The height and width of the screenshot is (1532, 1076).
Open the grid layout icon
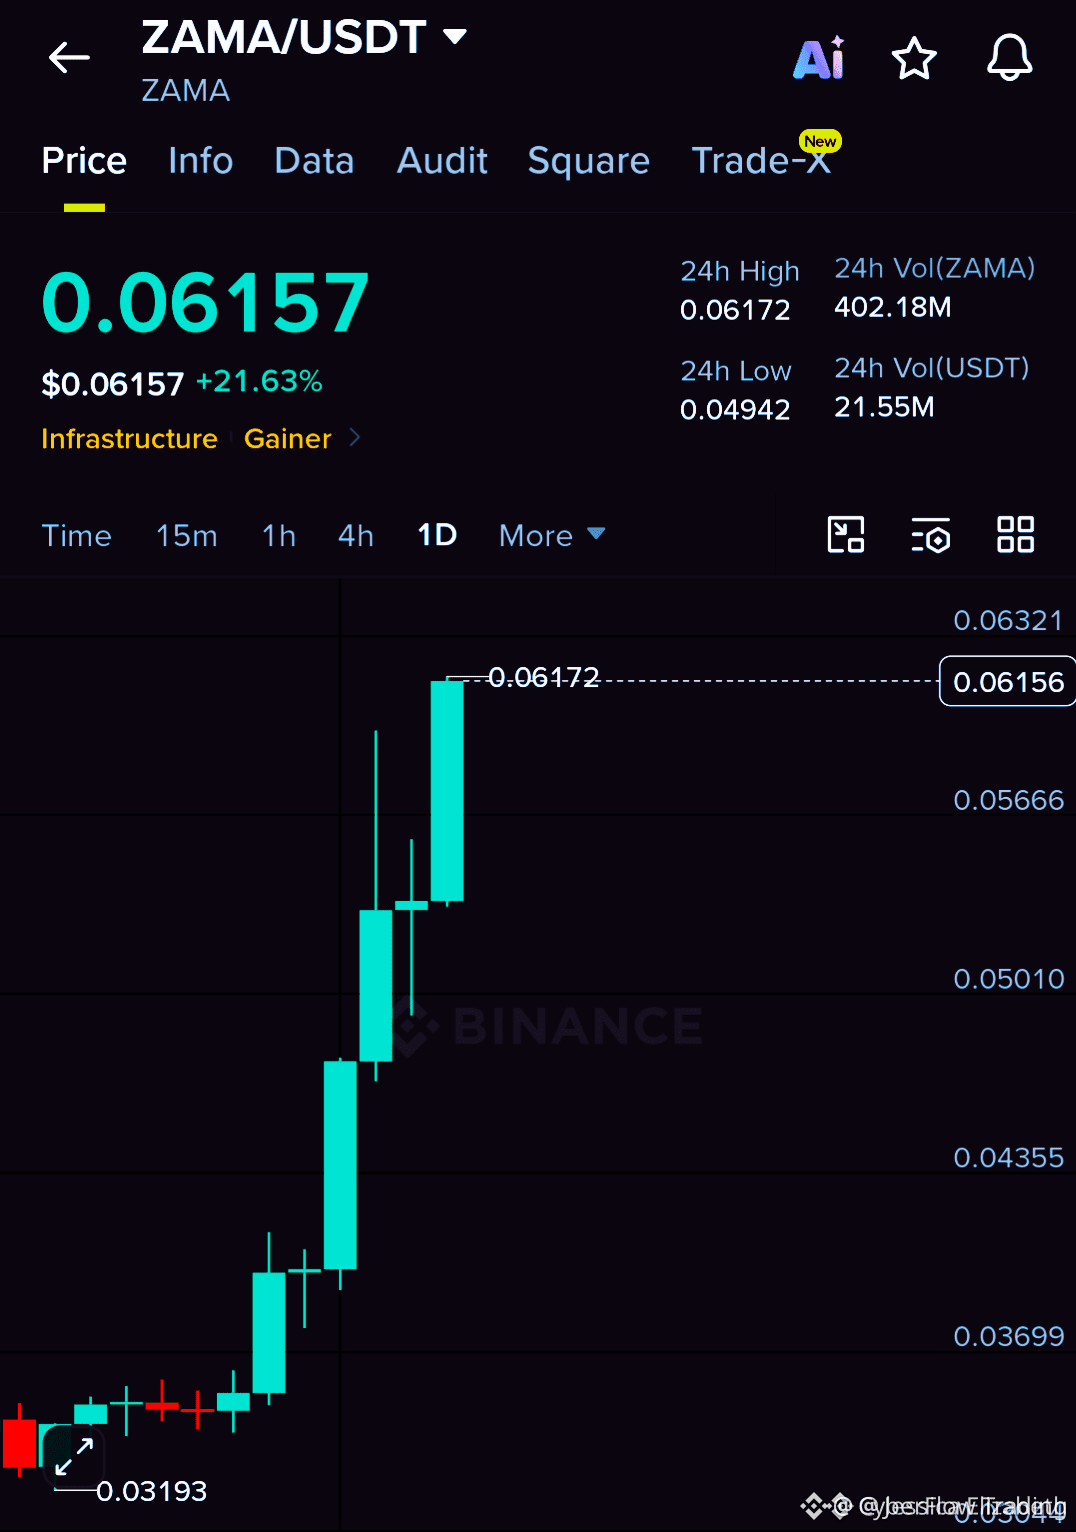coord(1015,535)
